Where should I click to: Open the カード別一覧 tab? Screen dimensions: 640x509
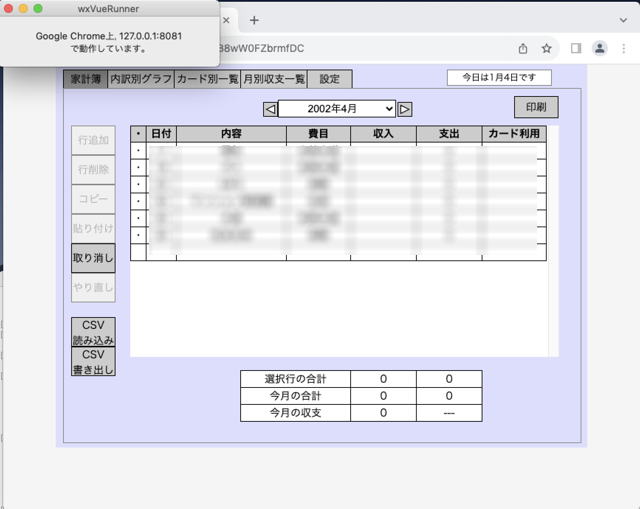207,79
